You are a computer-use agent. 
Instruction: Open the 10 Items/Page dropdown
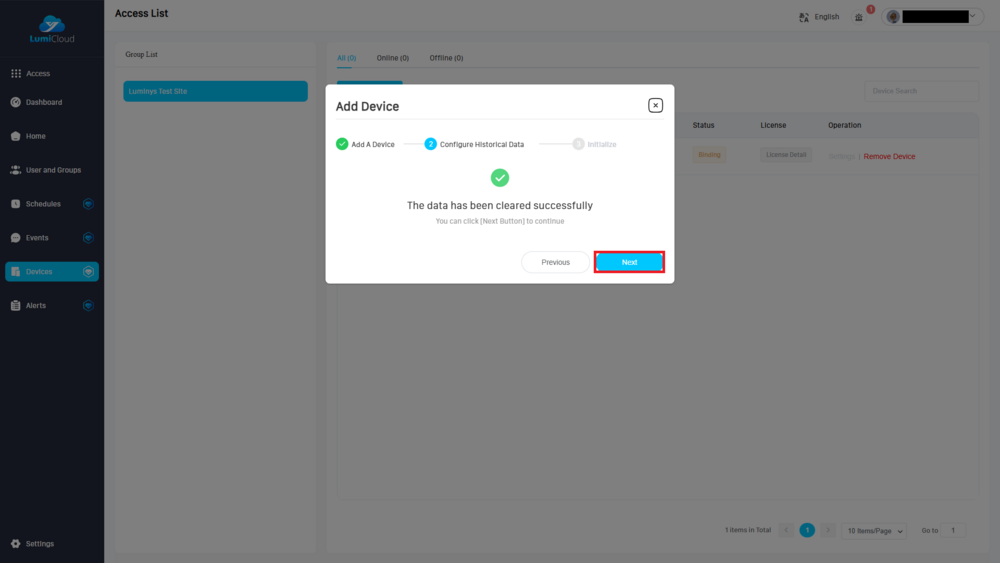point(874,531)
